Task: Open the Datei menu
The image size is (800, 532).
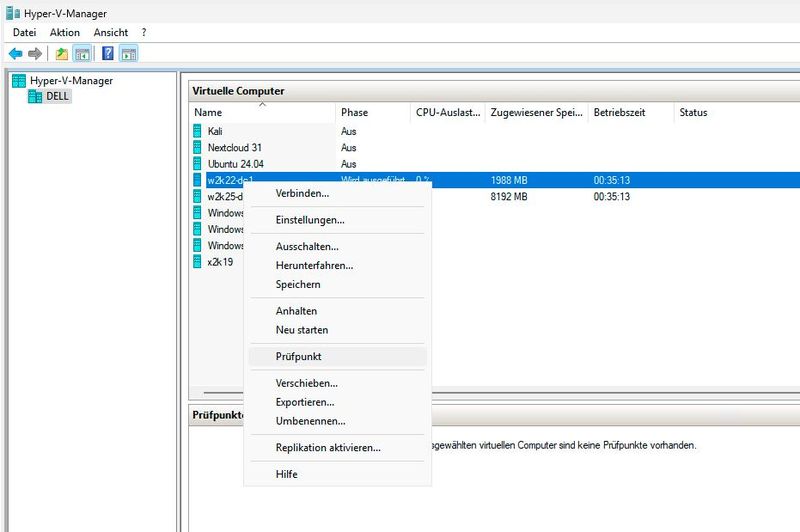Action: [24, 32]
